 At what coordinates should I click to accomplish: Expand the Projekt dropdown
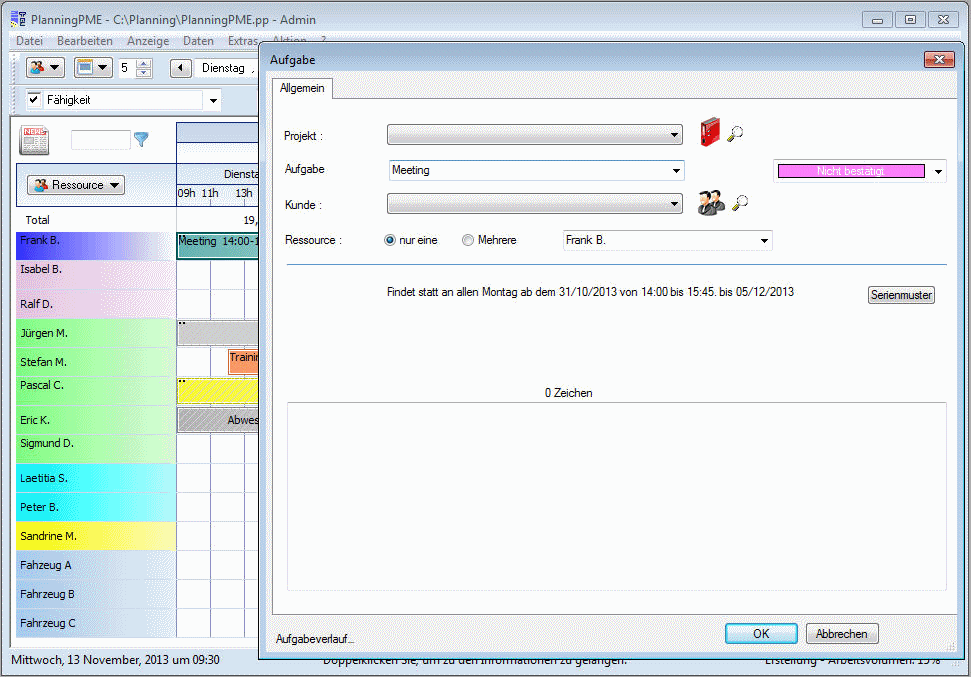point(674,135)
